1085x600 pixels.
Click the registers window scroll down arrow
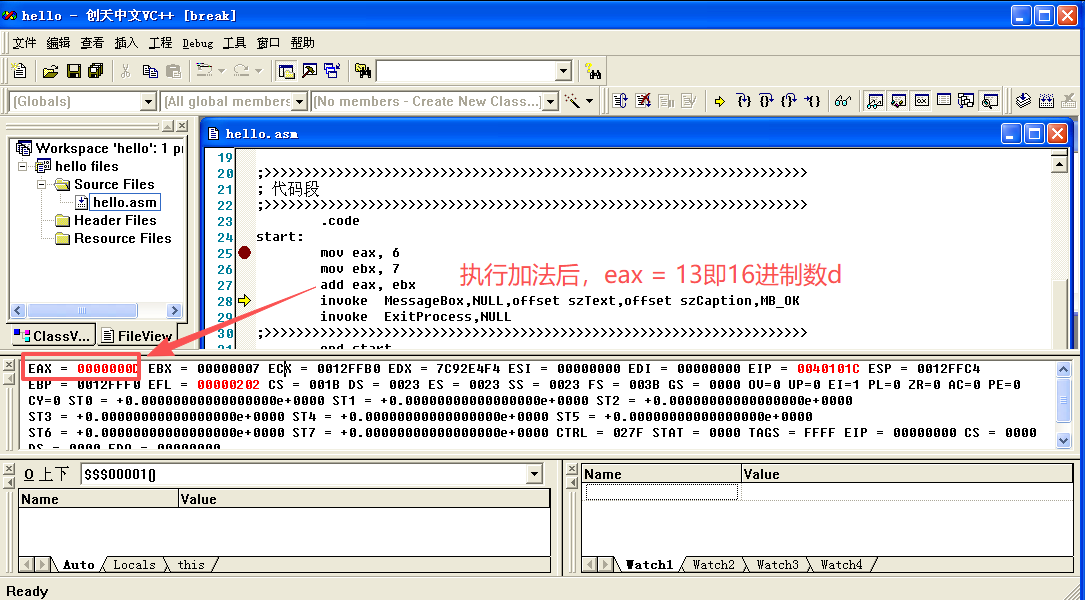[1064, 439]
